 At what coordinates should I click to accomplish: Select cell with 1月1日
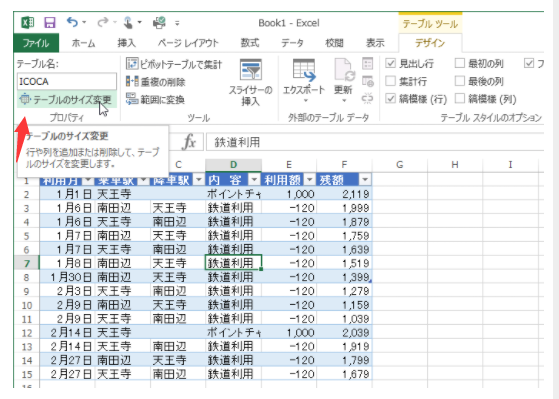[x=67, y=194]
